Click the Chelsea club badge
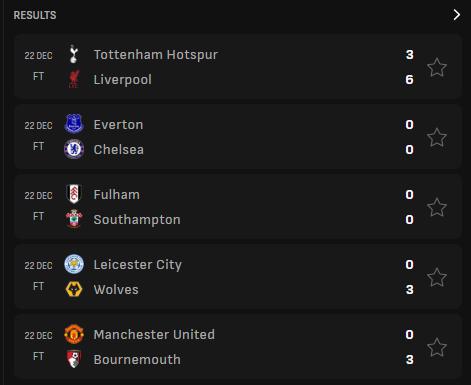This screenshot has width=471, height=385. tap(74, 149)
